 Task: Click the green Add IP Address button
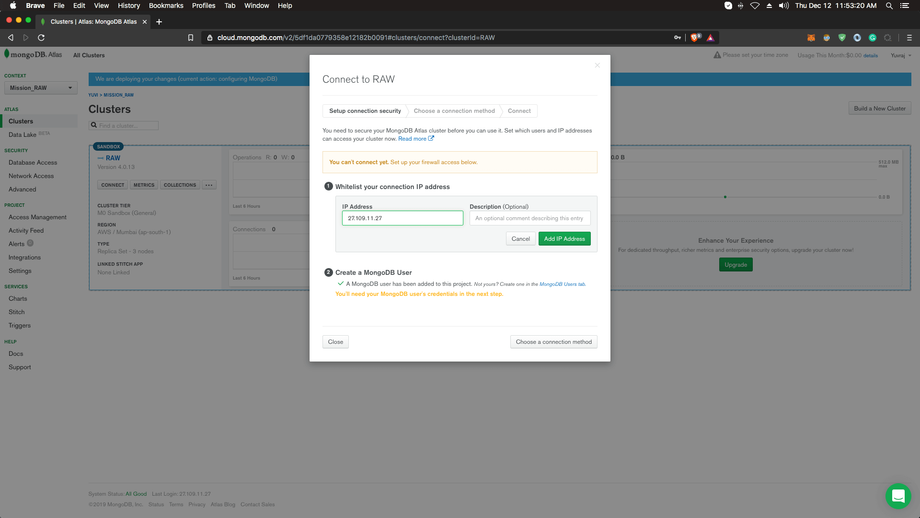tap(564, 239)
